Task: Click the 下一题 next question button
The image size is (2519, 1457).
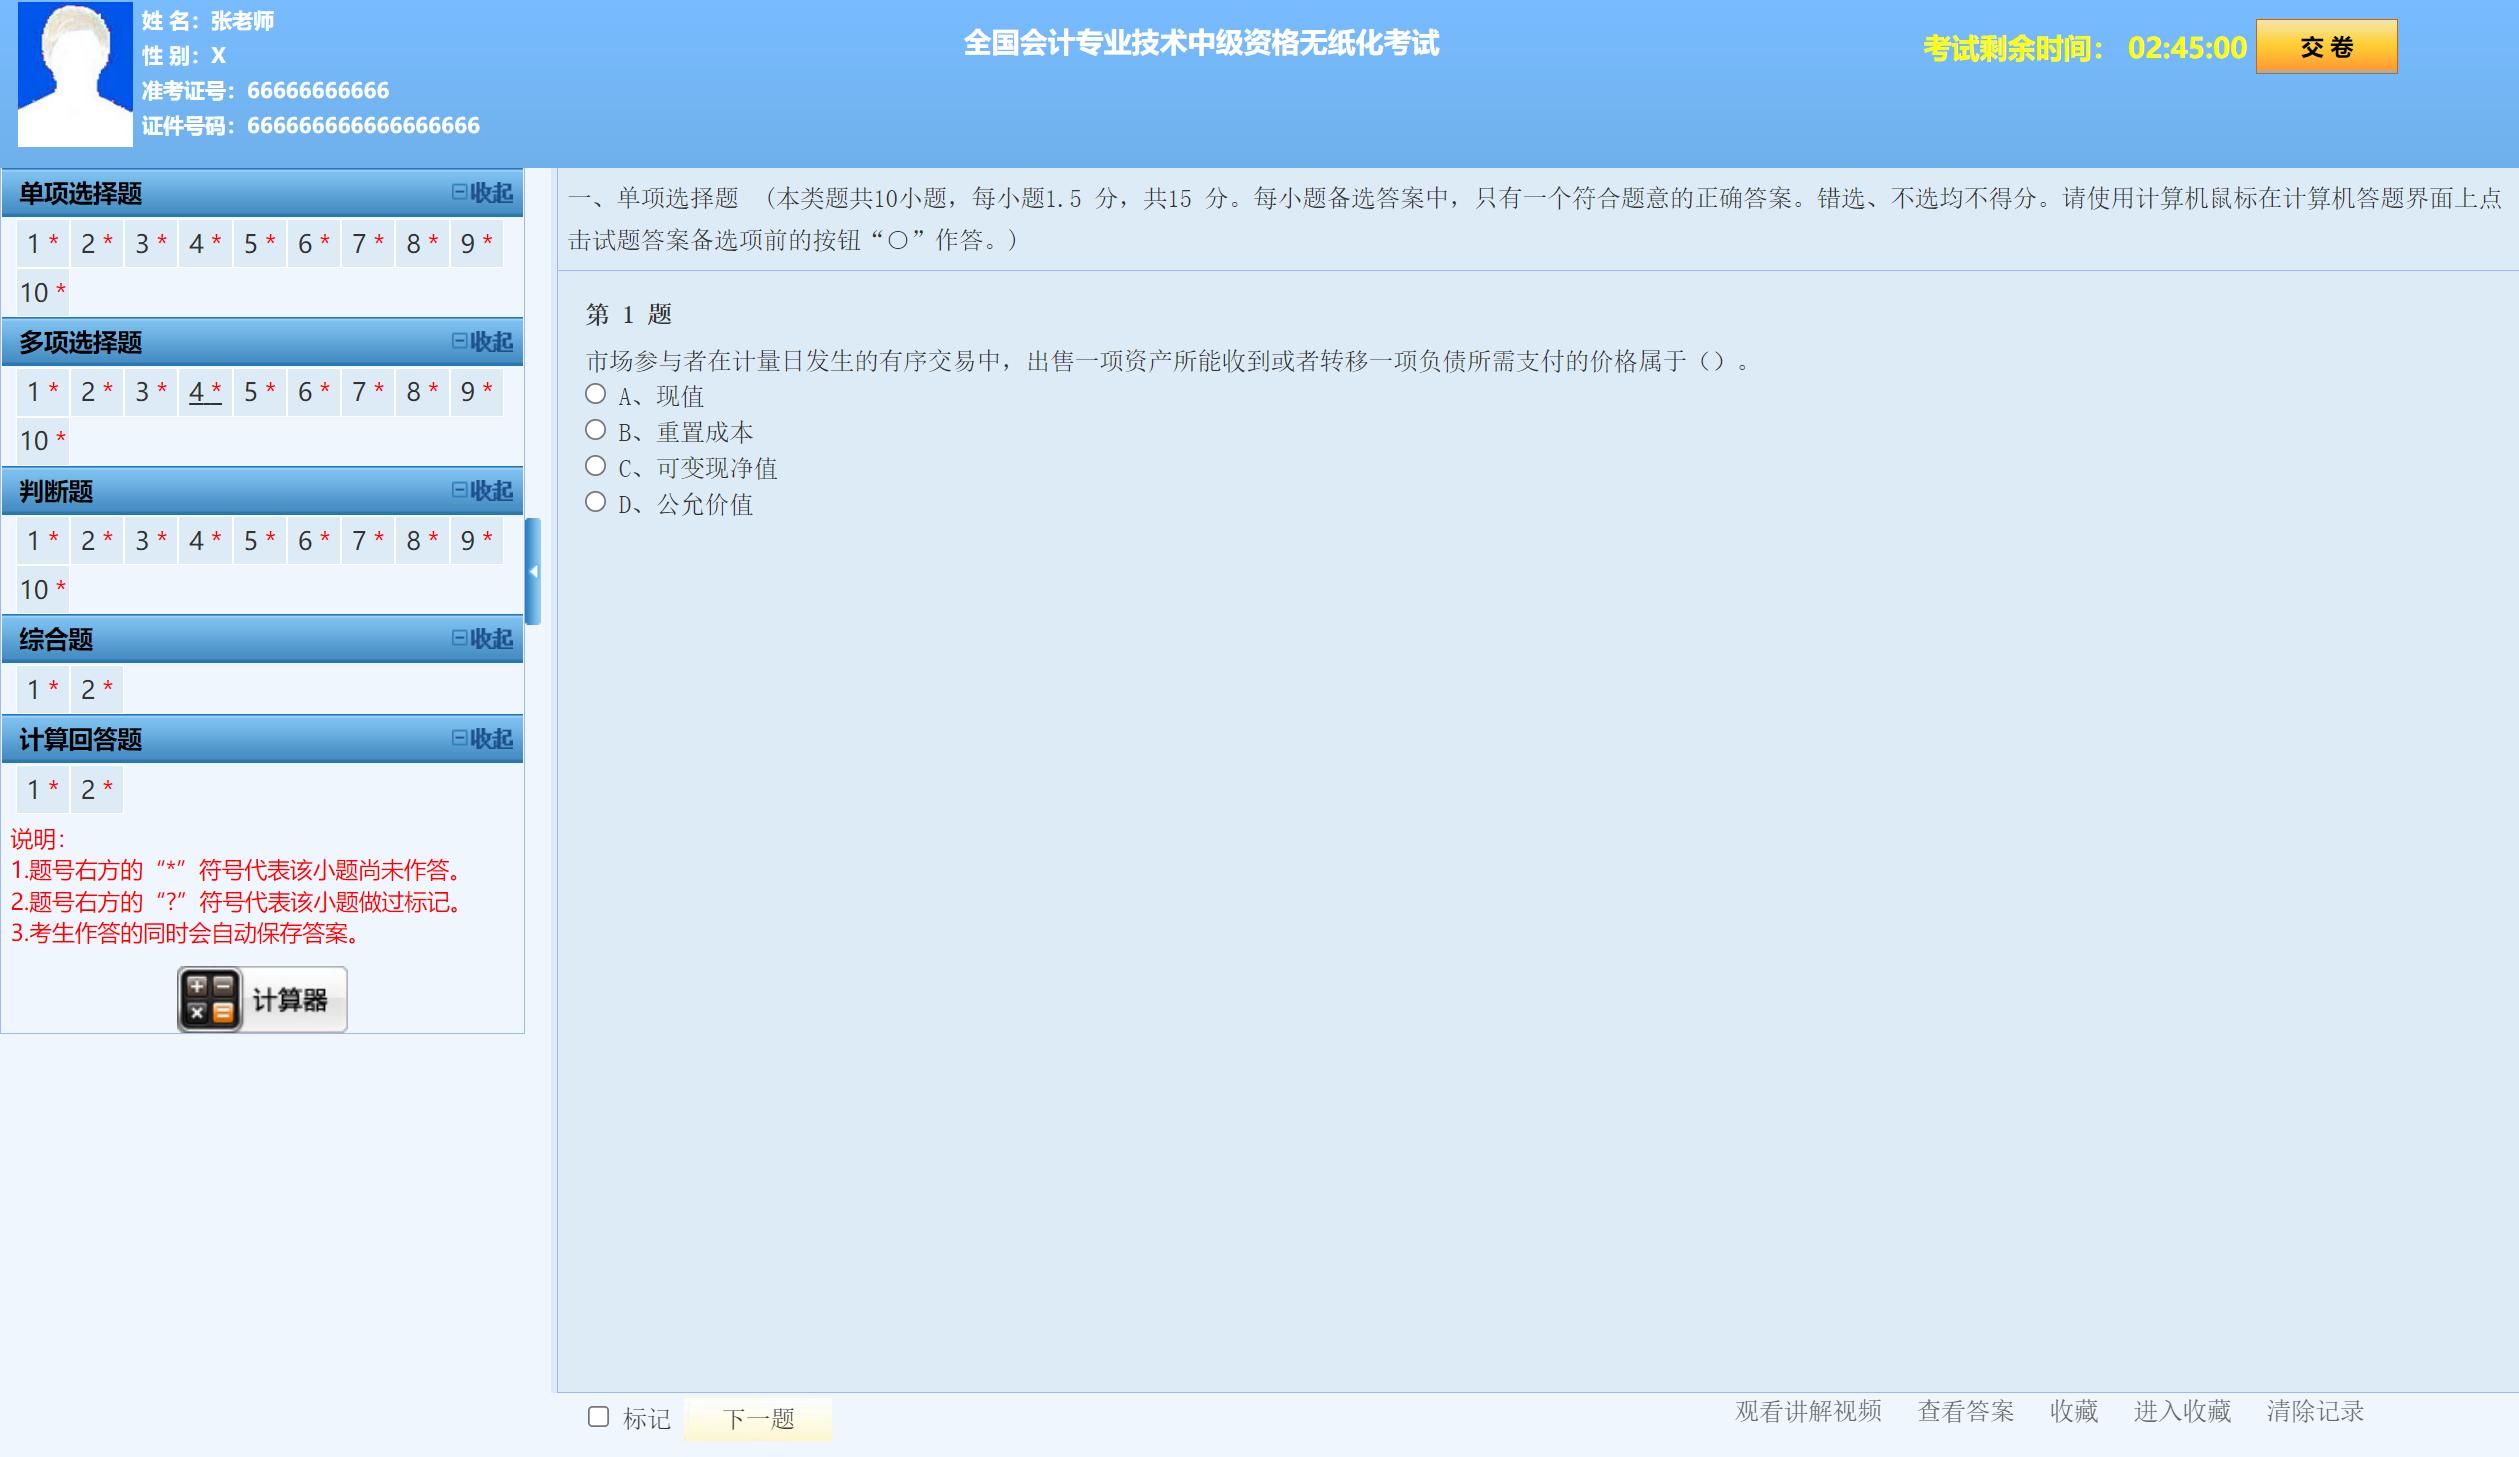Action: 758,1419
